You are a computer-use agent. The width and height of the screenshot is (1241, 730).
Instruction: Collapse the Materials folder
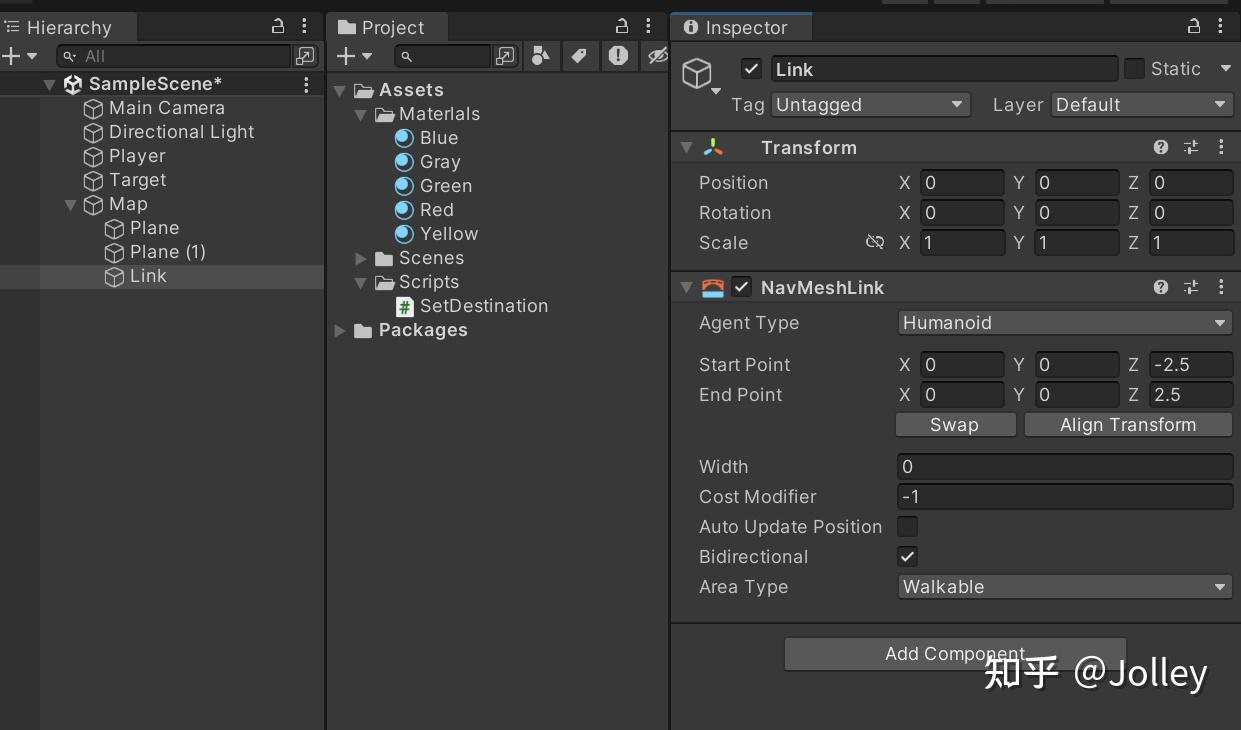click(x=362, y=114)
